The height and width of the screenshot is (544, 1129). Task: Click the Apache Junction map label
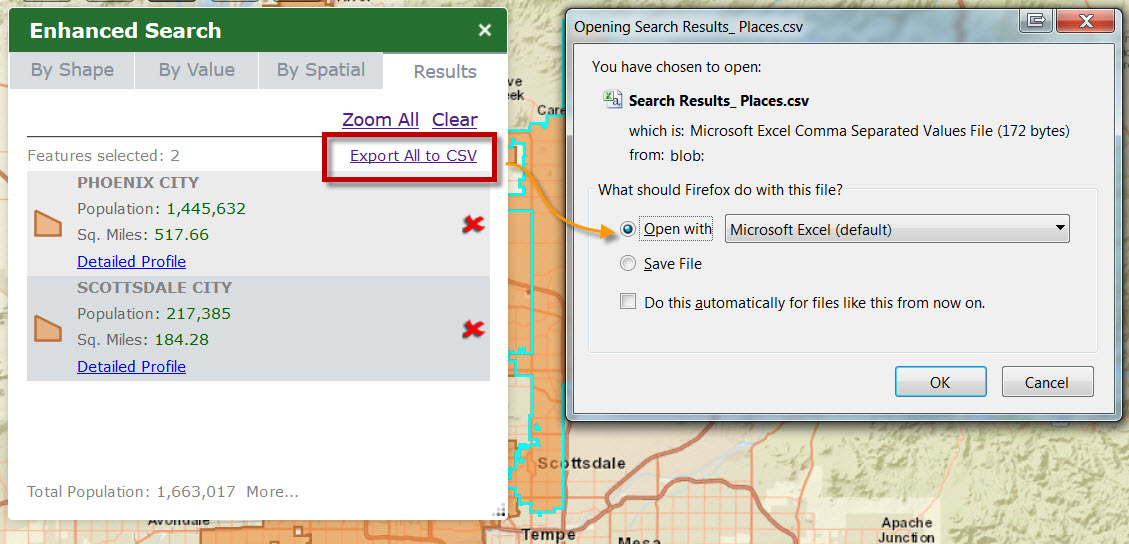pos(907,530)
